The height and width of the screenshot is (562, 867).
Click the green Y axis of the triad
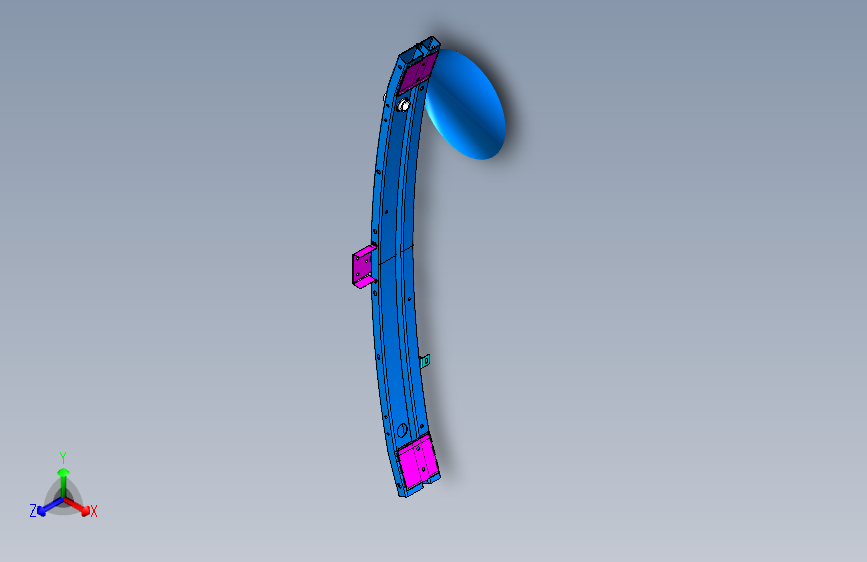tap(64, 482)
